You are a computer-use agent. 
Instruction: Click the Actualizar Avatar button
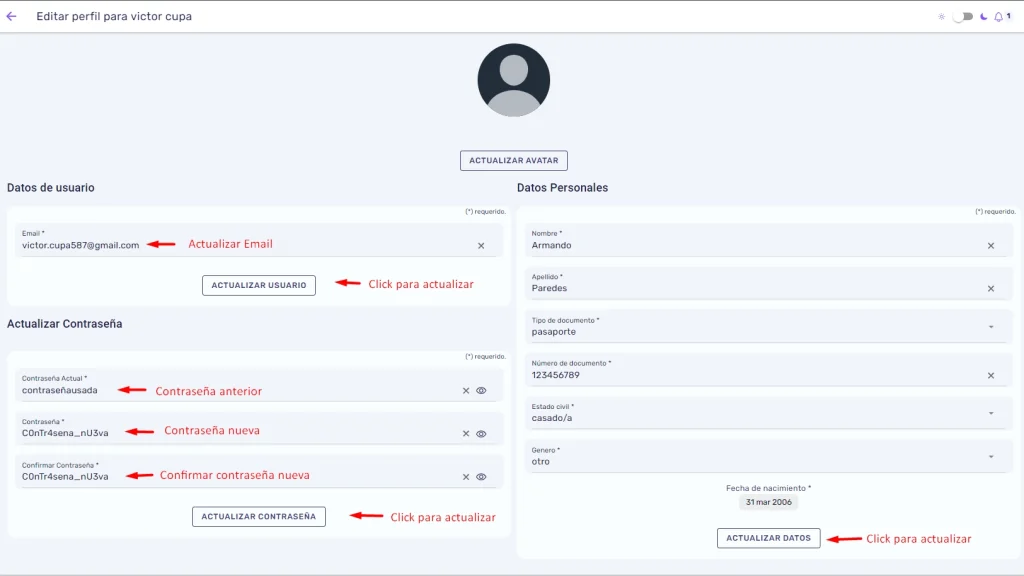(x=513, y=161)
